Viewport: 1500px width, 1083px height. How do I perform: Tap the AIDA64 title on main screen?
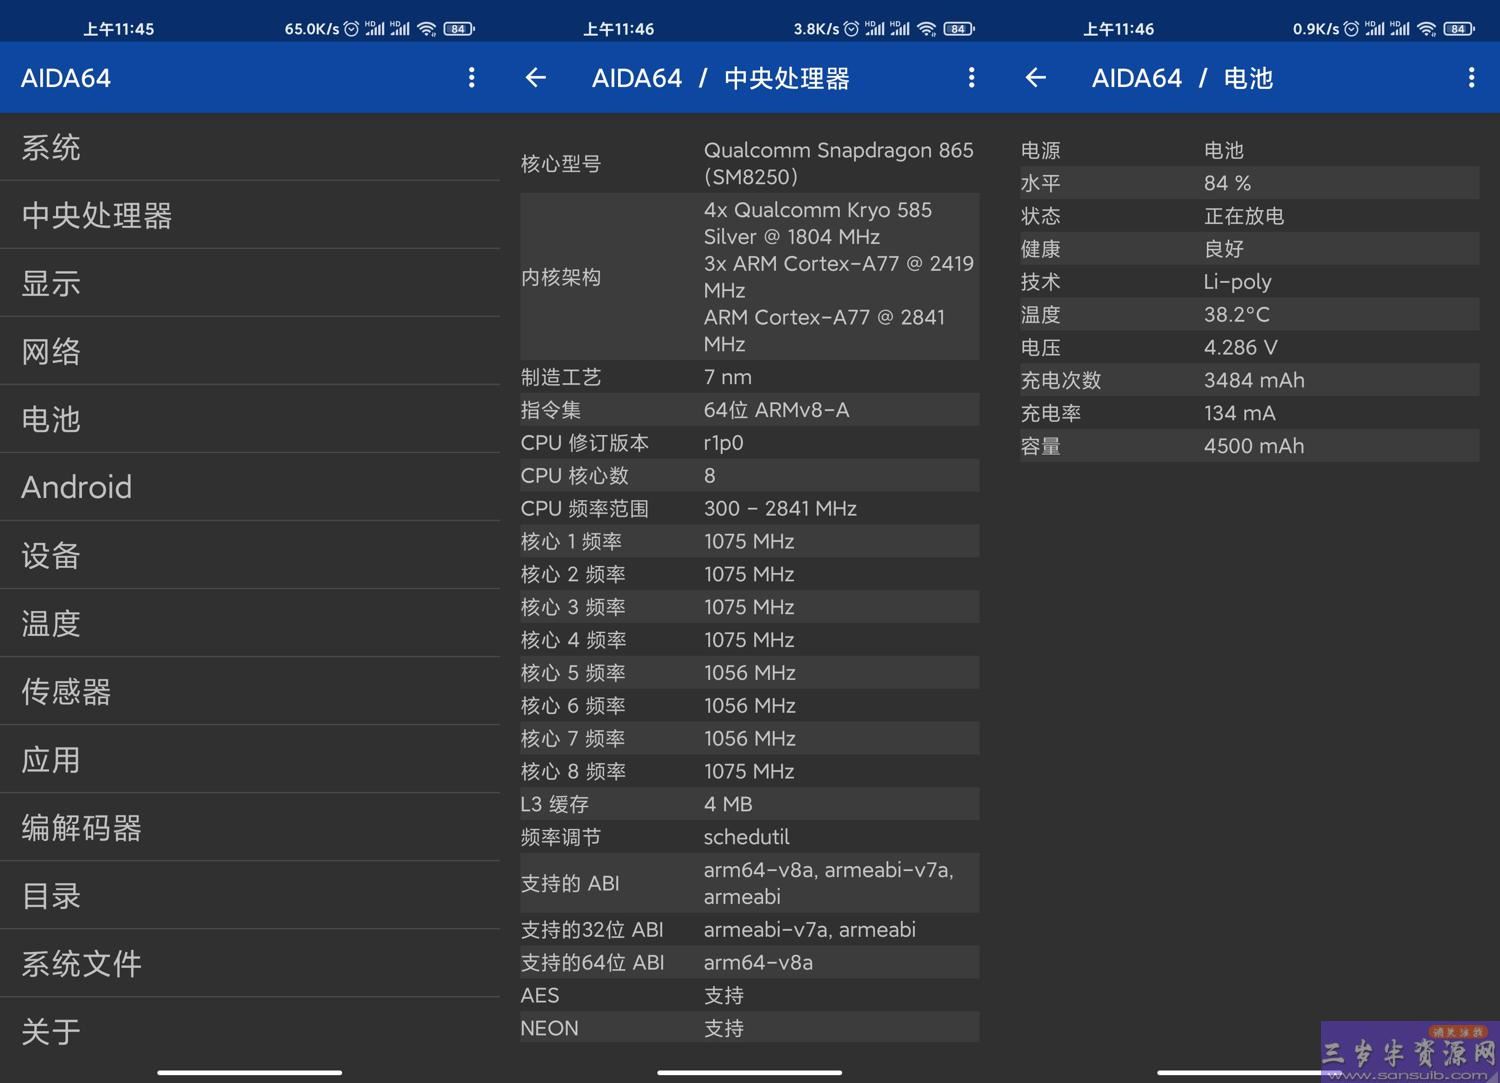tap(66, 78)
